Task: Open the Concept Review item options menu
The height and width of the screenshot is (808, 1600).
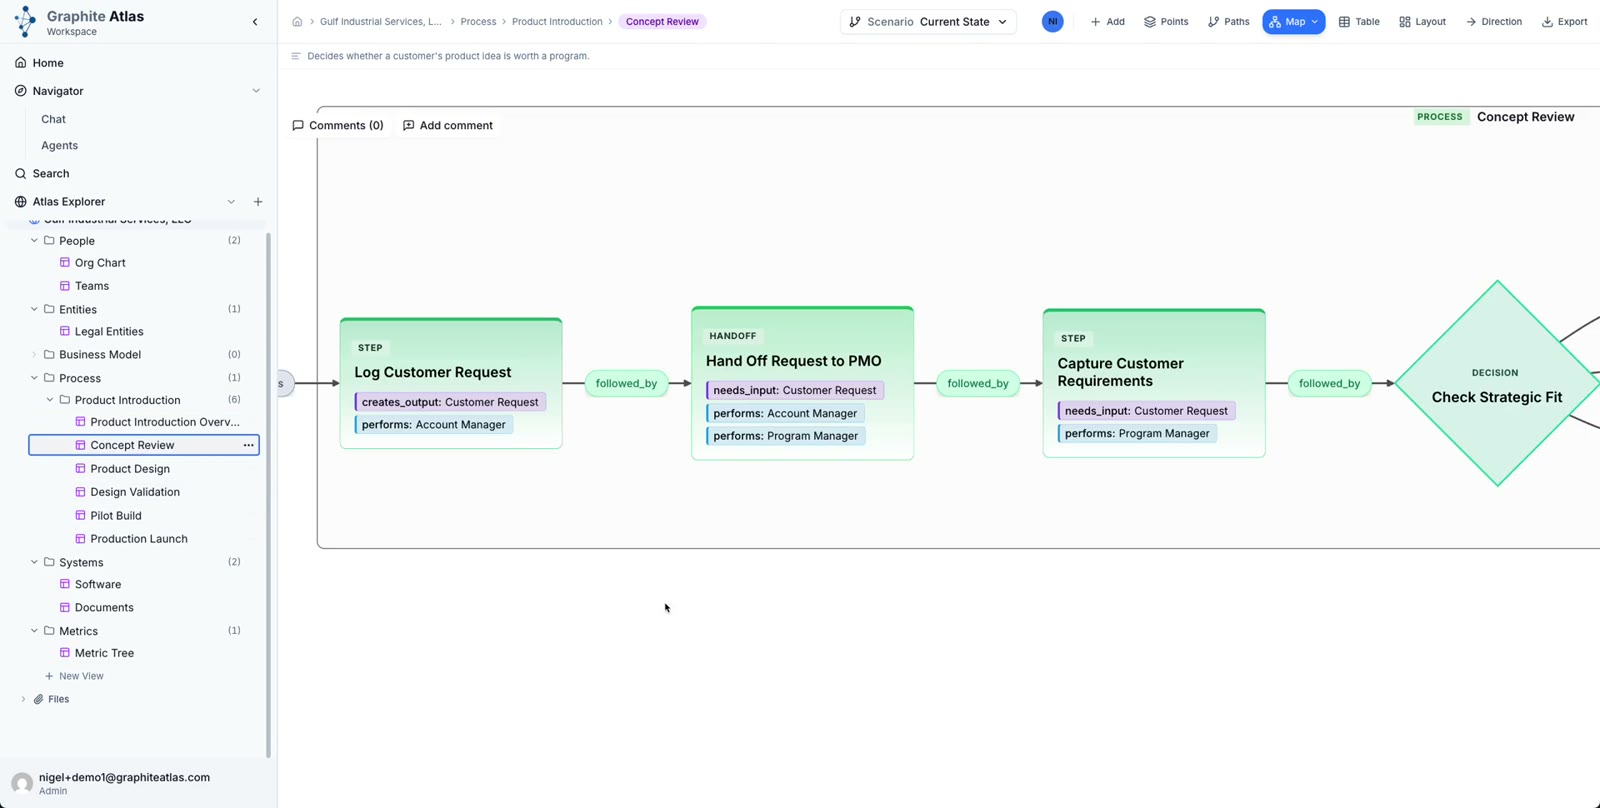Action: point(248,445)
